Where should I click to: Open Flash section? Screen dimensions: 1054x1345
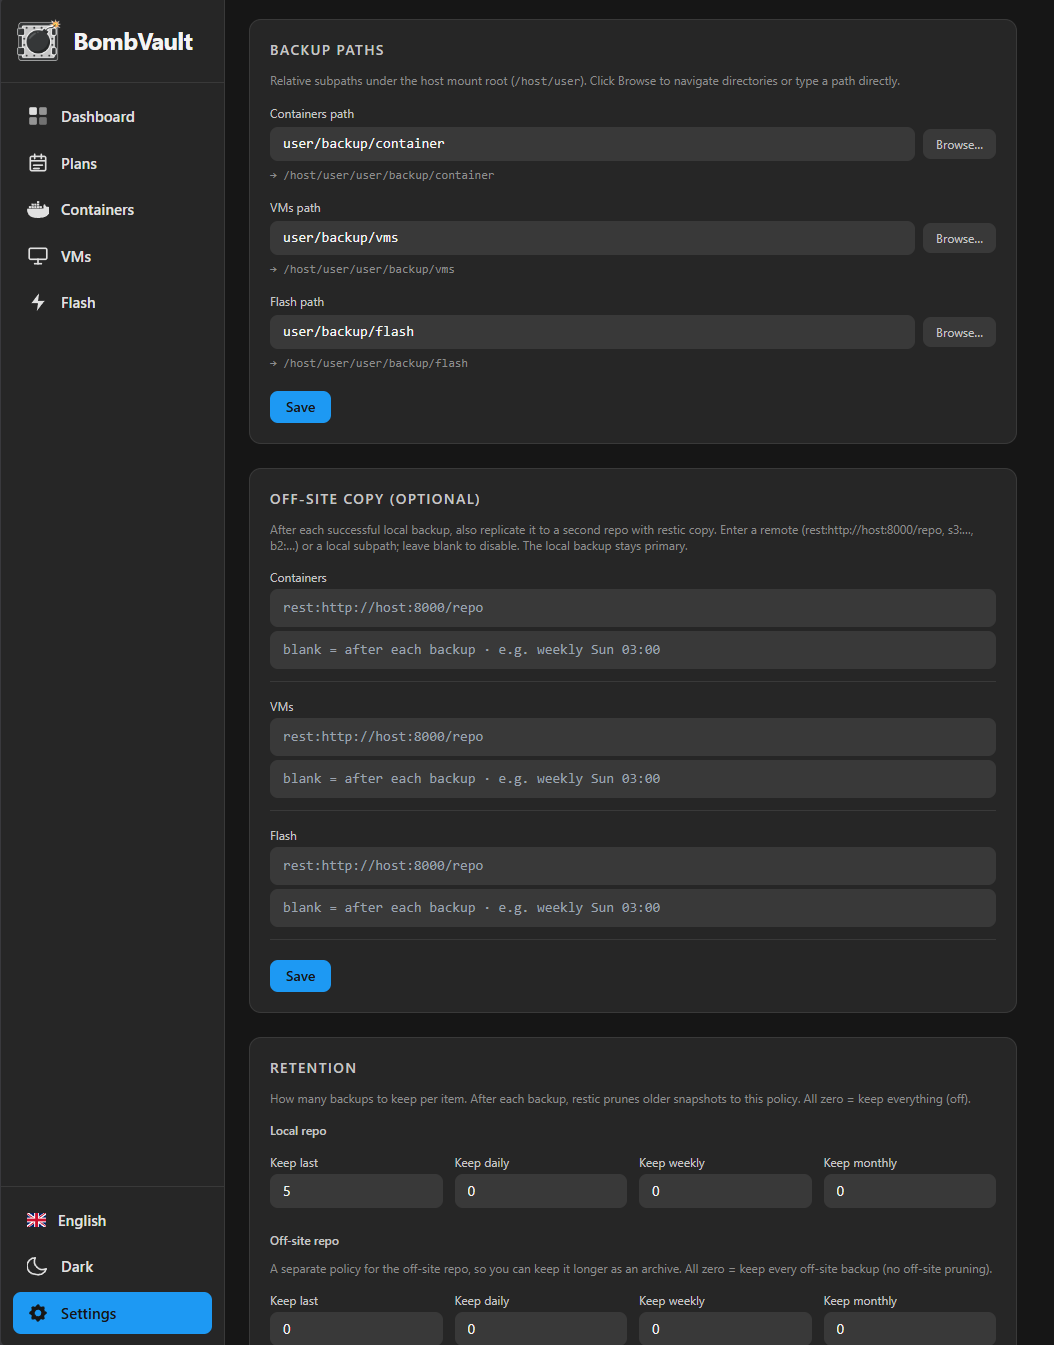tap(112, 302)
